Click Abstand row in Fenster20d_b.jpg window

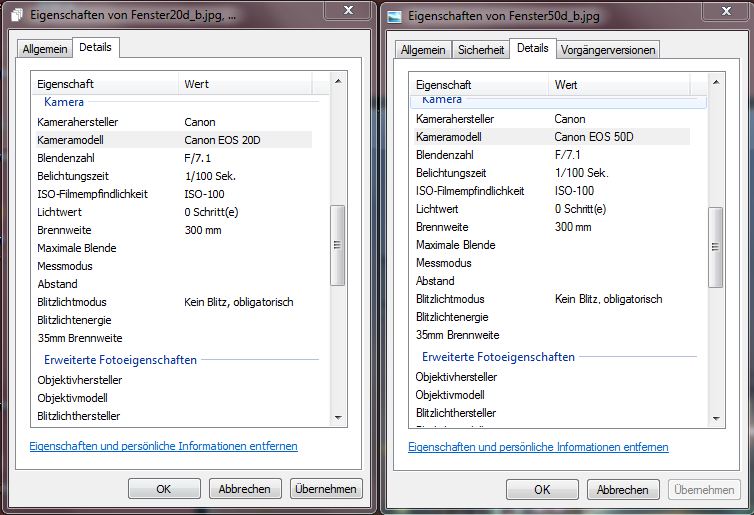click(x=174, y=284)
